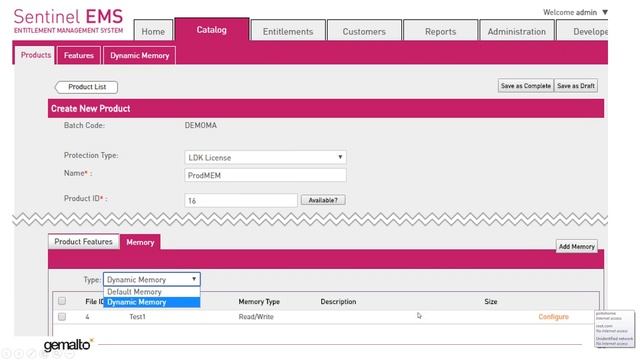Click the Description column header
Viewport: 640px width, 360px height.
pyautogui.click(x=338, y=302)
